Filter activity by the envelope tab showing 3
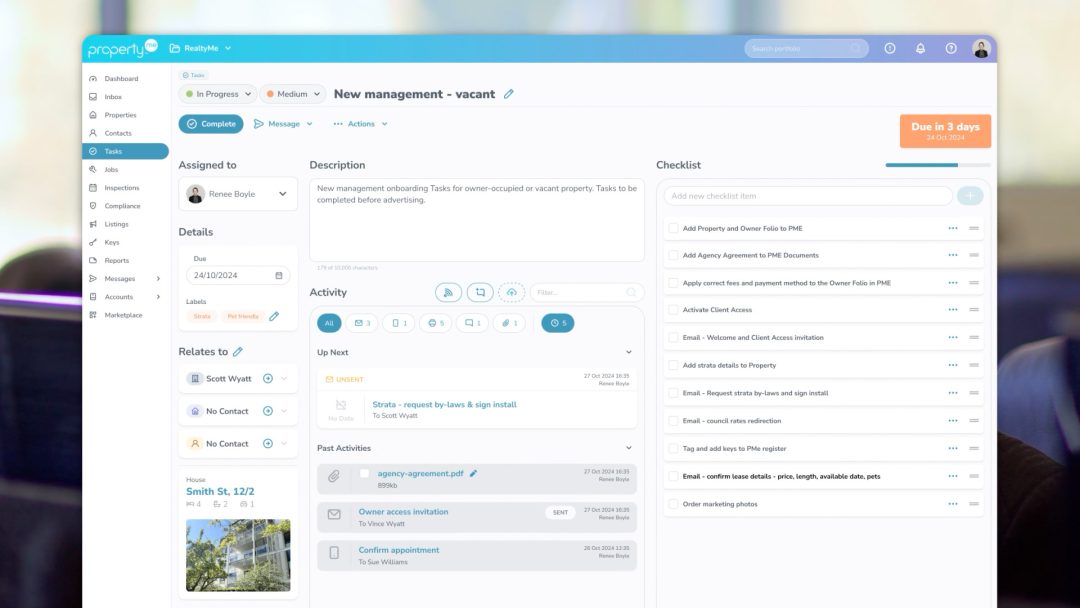Image resolution: width=1080 pixels, height=608 pixels. pyautogui.click(x=362, y=323)
